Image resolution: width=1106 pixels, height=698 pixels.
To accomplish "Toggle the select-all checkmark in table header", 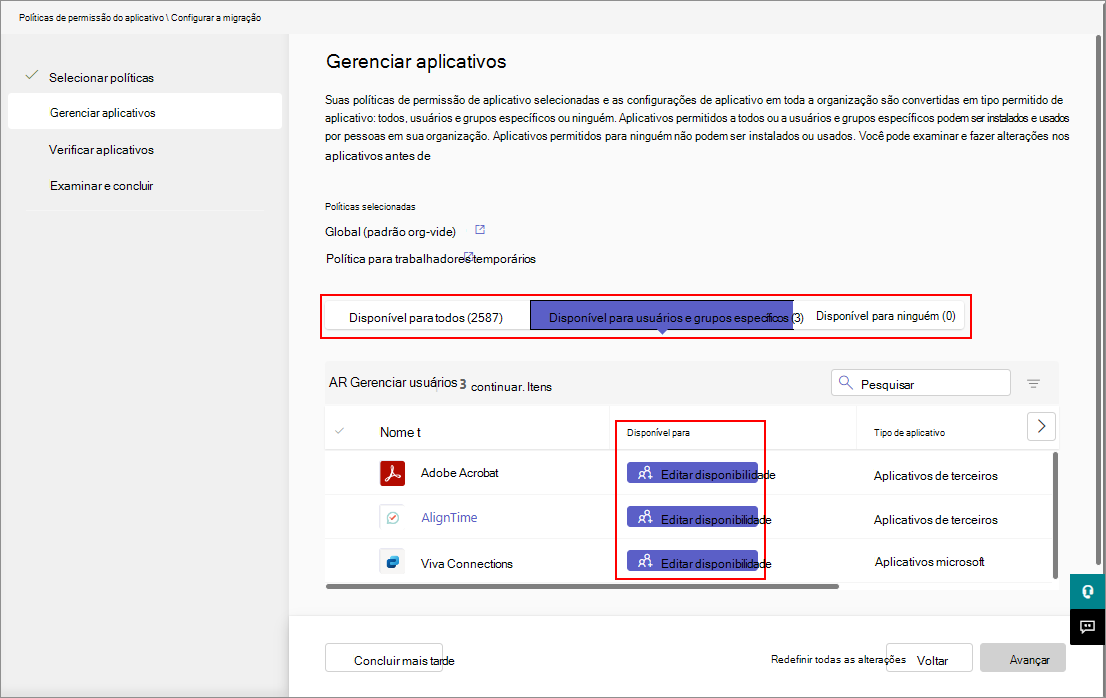I will [x=340, y=431].
